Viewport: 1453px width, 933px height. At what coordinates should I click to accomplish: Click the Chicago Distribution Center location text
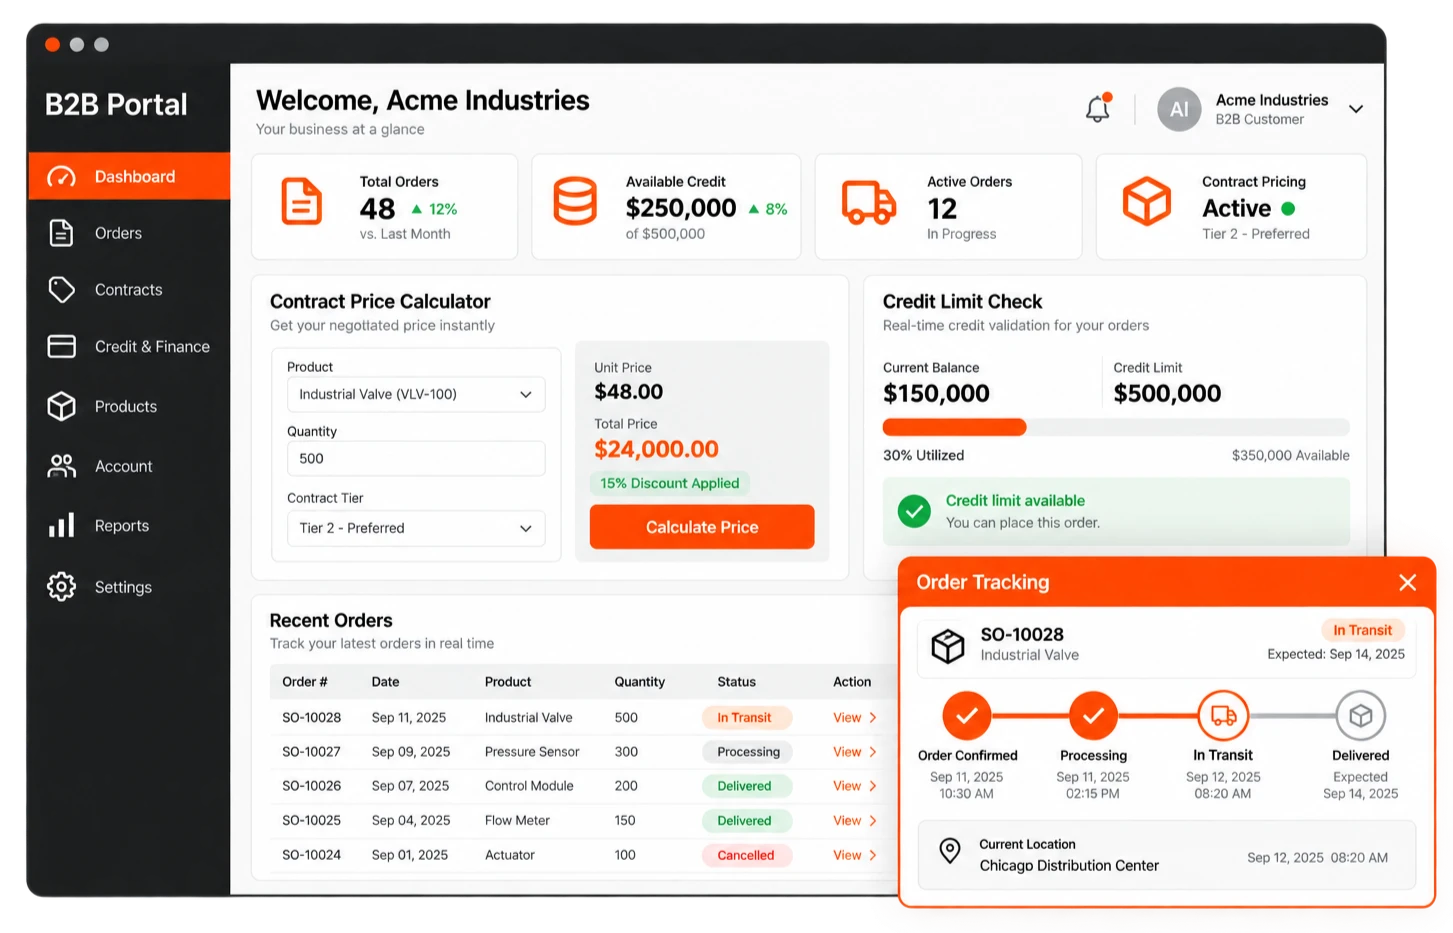pyautogui.click(x=1069, y=866)
